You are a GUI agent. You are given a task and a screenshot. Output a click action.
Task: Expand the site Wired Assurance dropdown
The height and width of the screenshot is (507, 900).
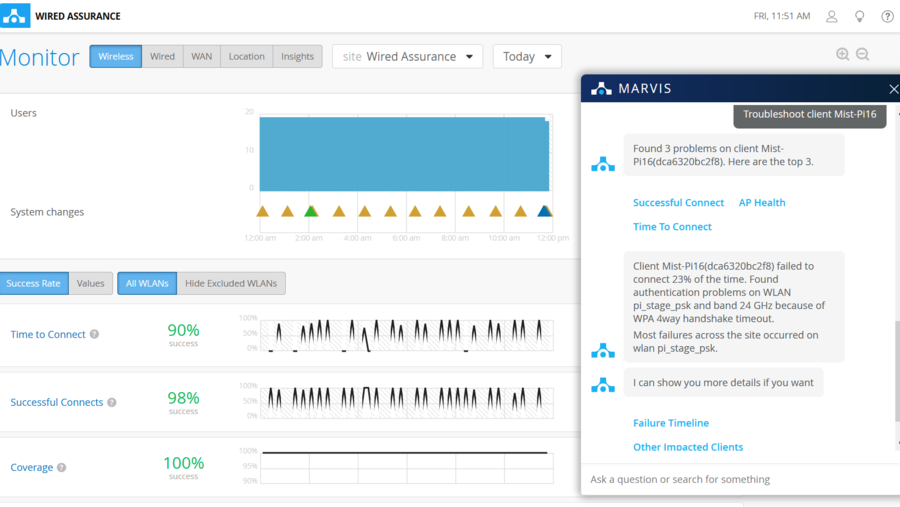point(408,57)
